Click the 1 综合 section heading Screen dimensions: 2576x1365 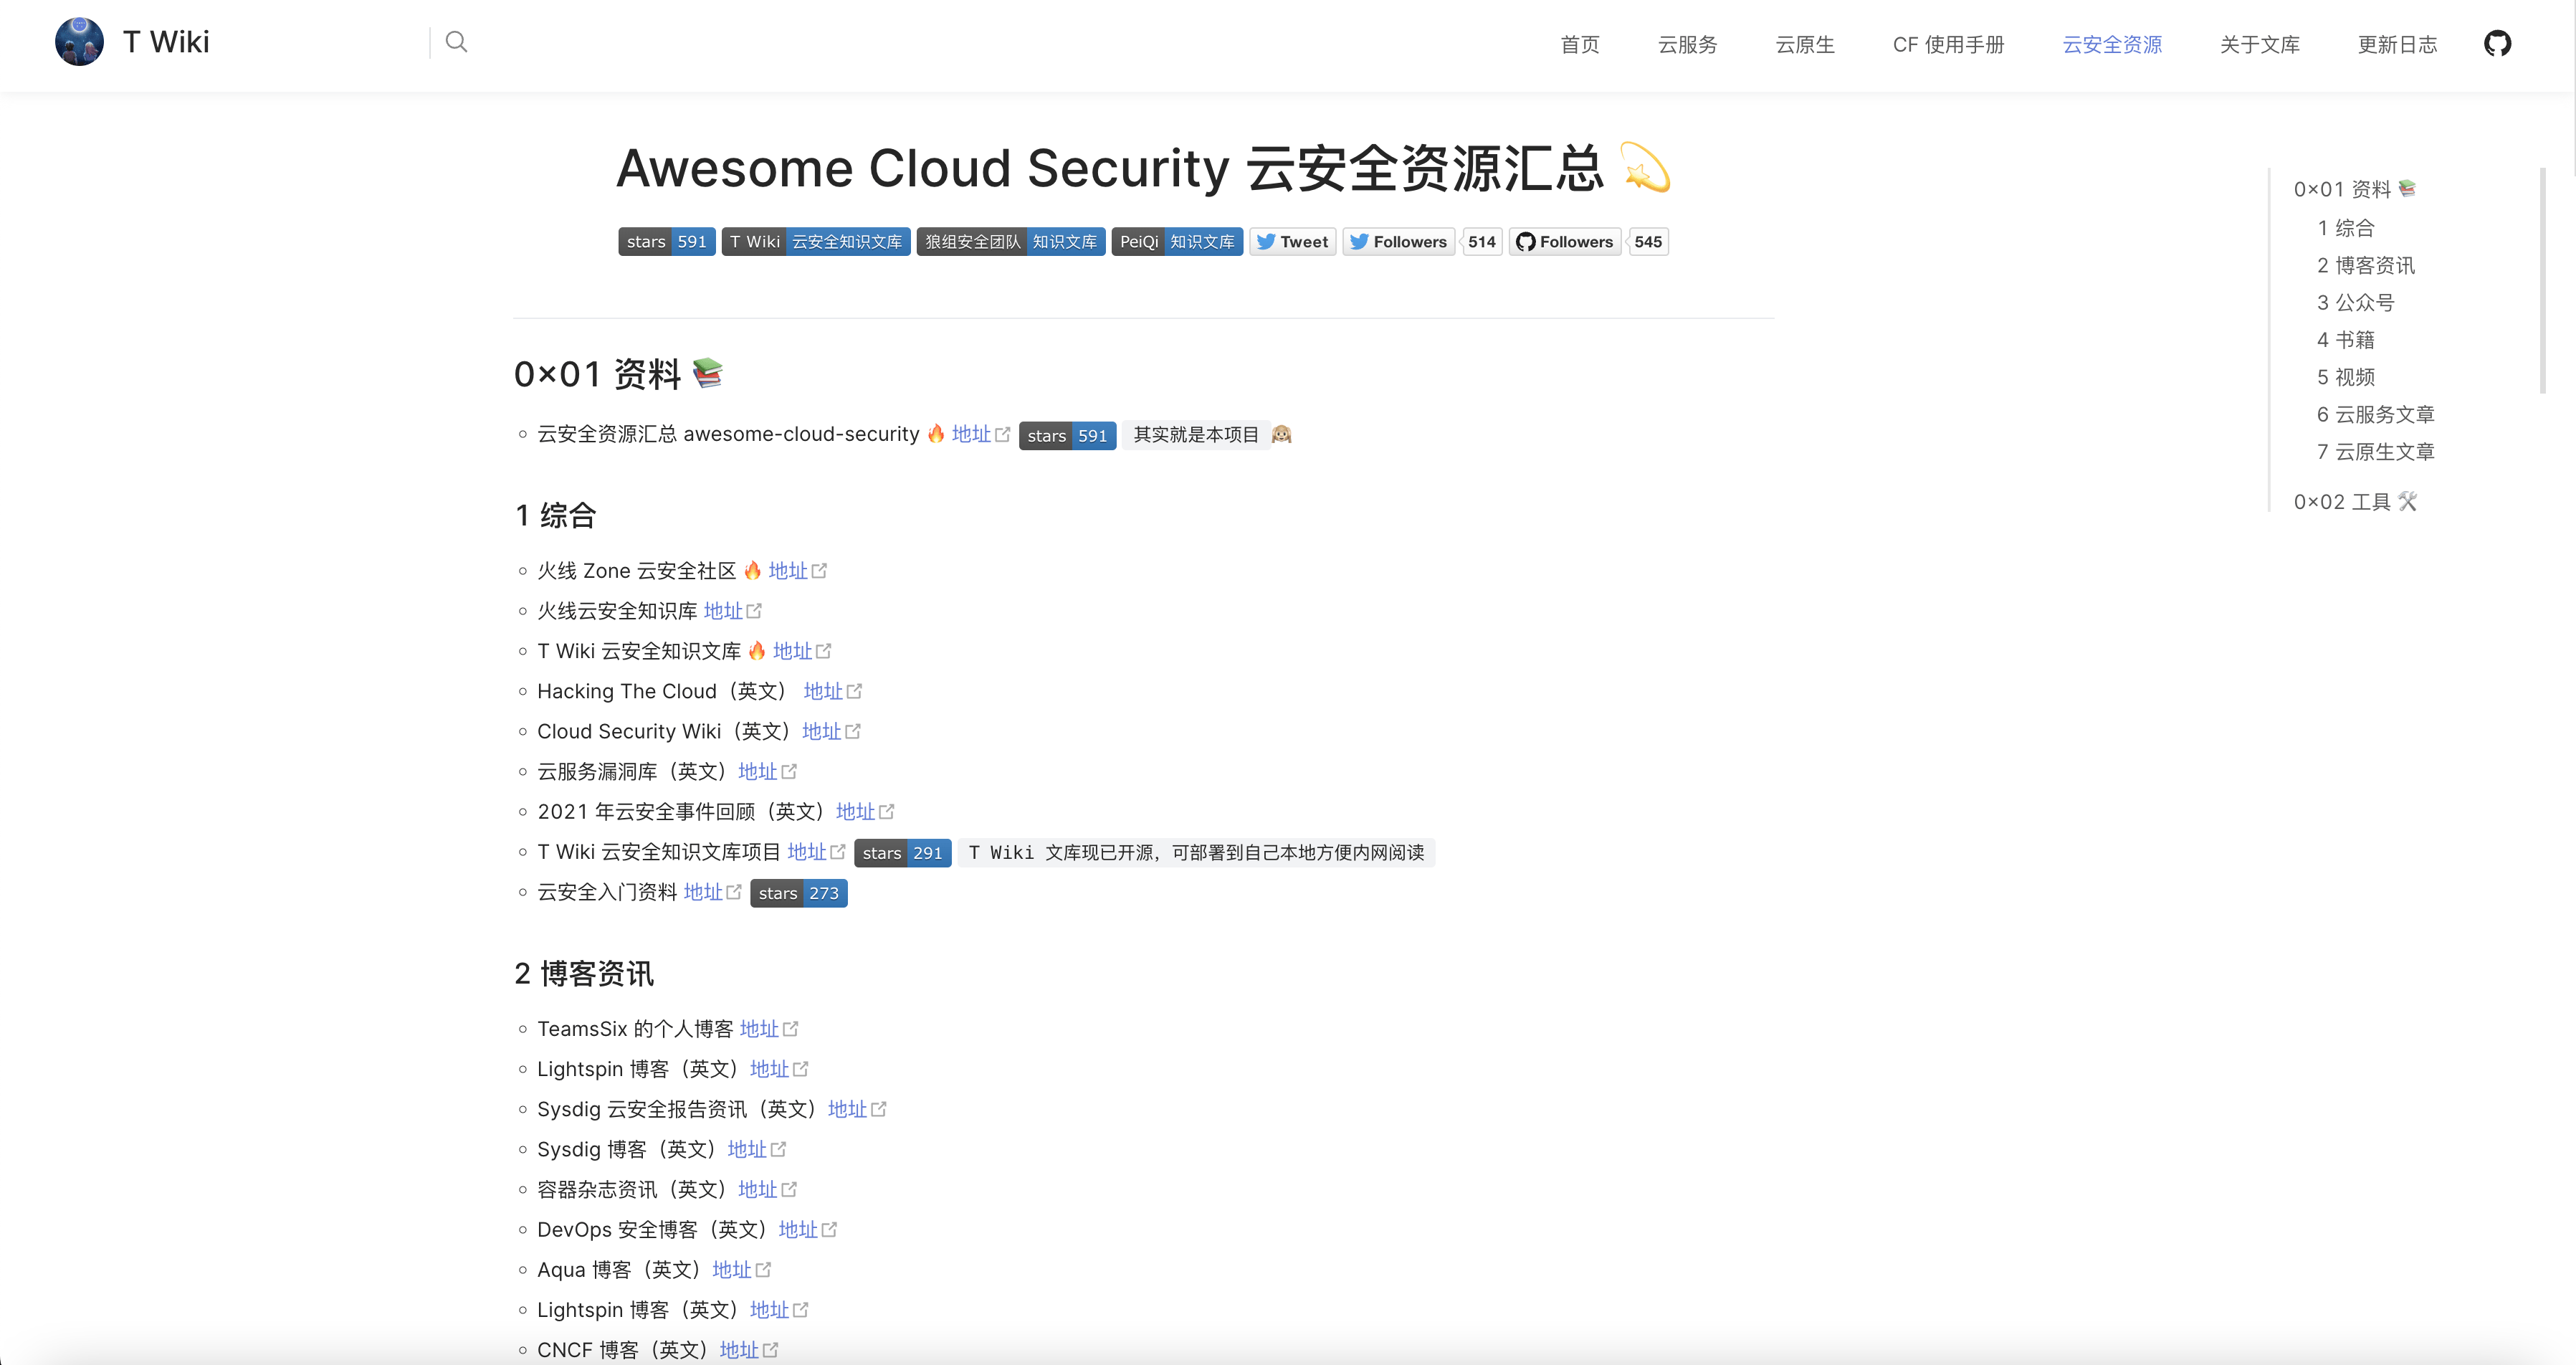point(556,516)
